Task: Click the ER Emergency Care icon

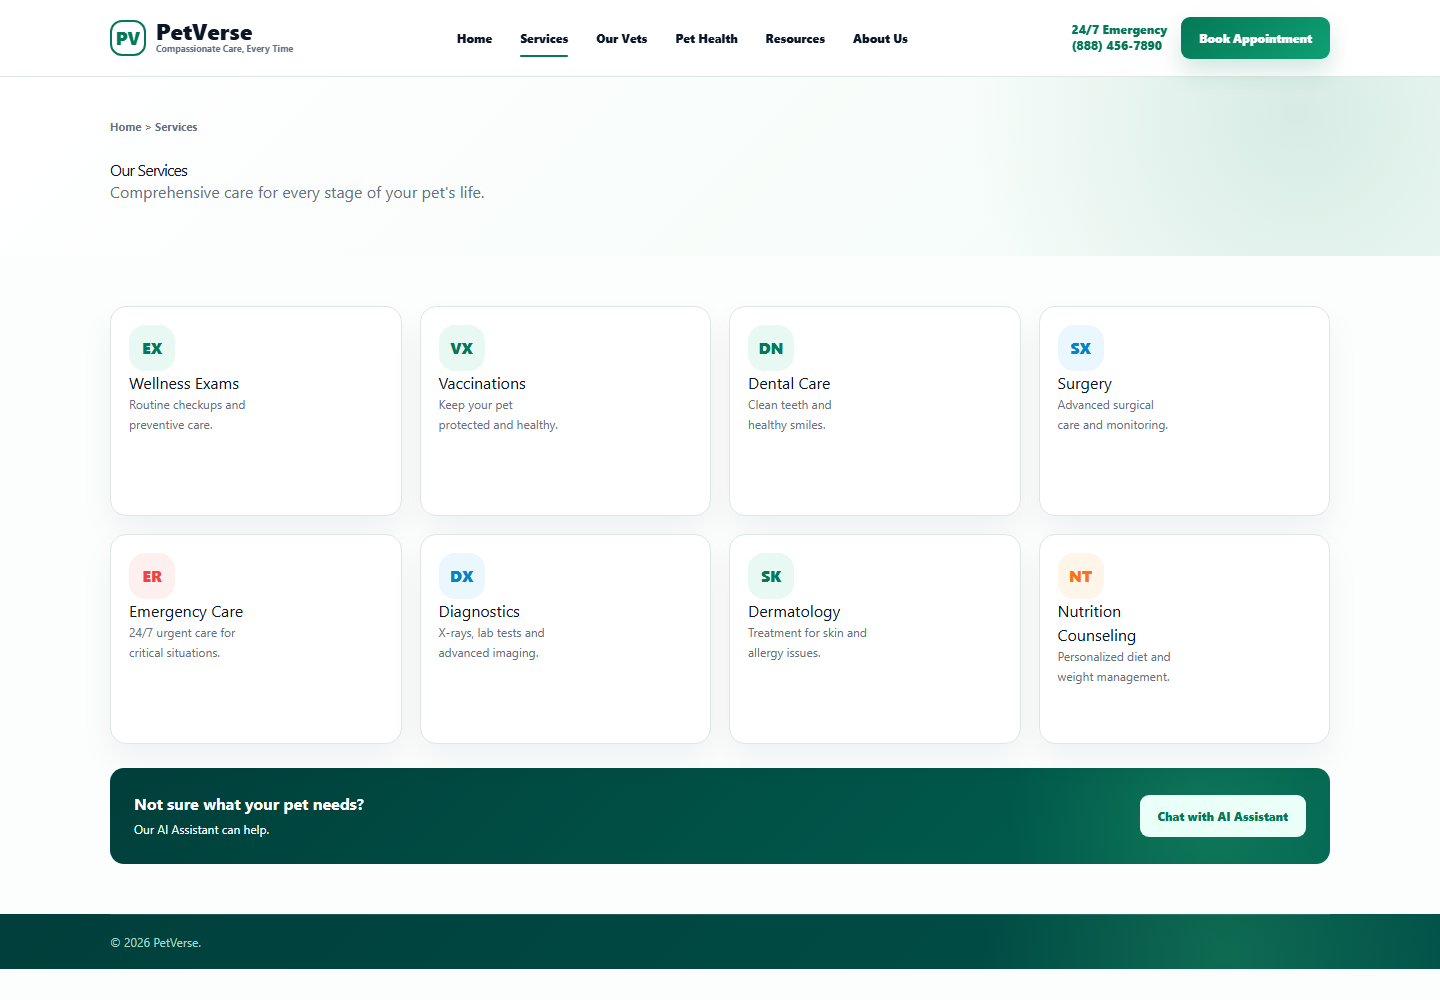Action: click(152, 576)
